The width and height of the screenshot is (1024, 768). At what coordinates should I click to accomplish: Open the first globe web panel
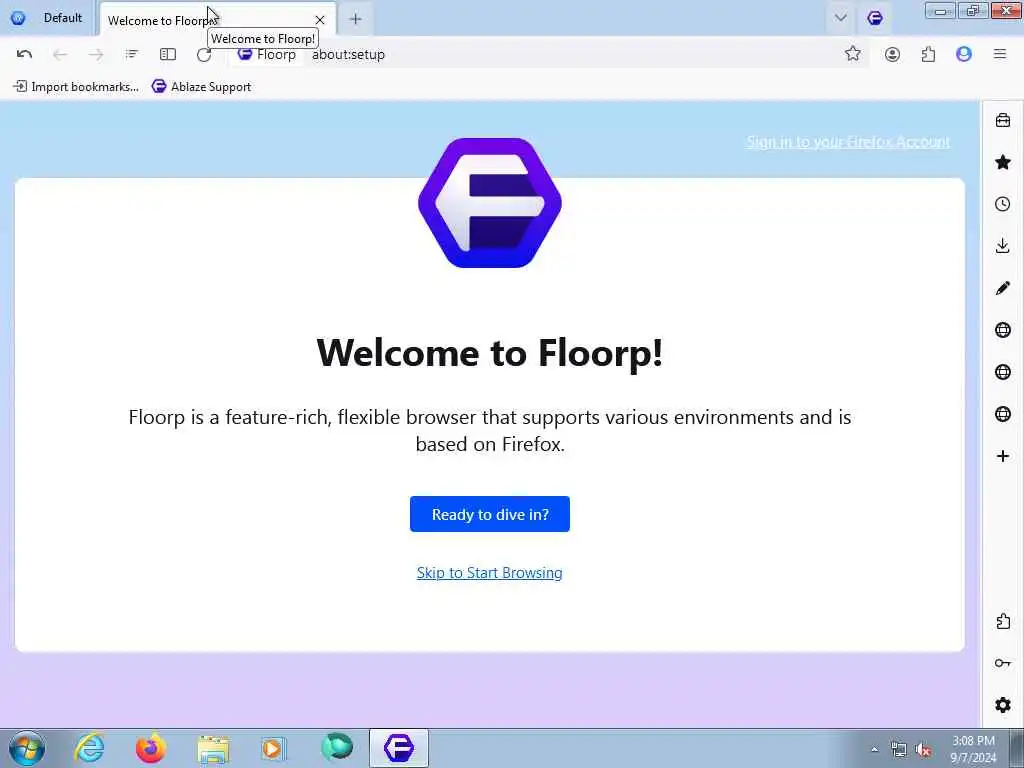pos(1003,330)
